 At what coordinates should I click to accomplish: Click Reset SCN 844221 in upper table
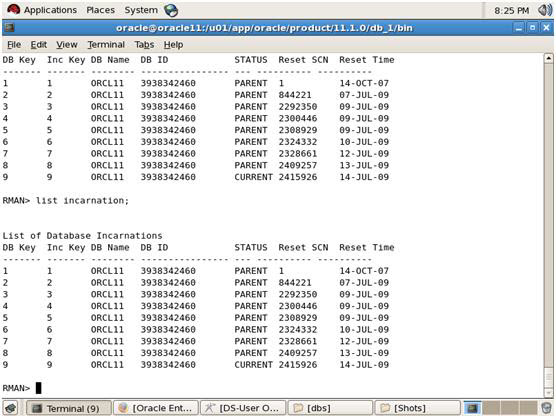click(295, 95)
